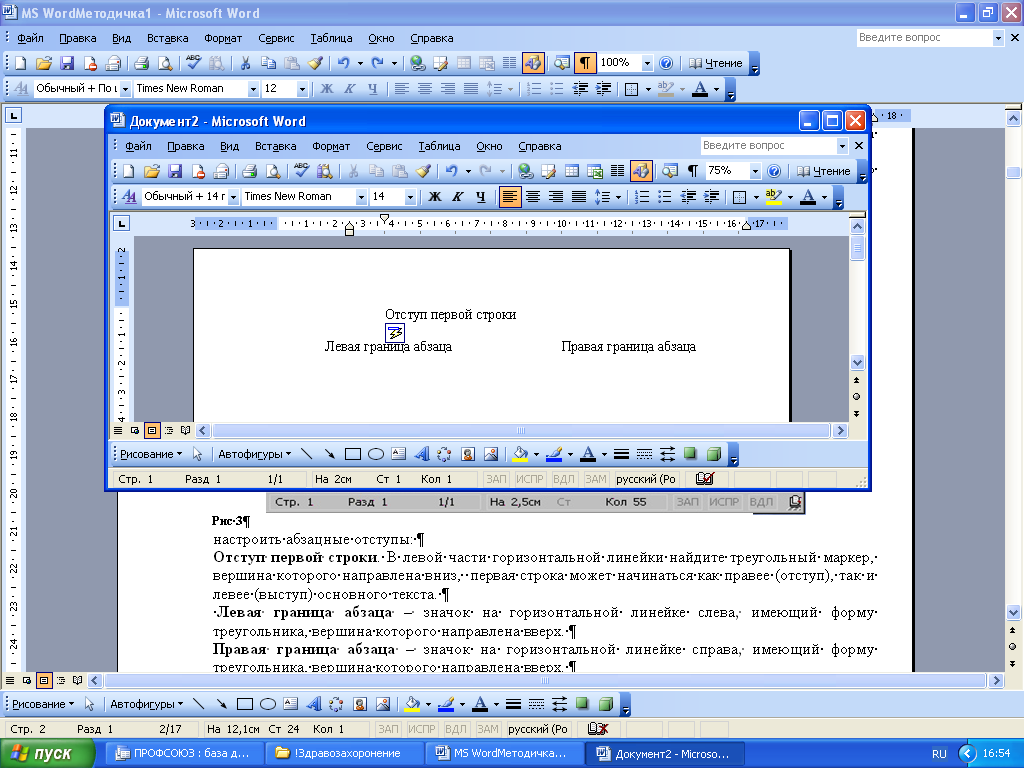Viewport: 1024px width, 768px height.
Task: Click Save icon in MS WordМетодичка1 toolbar
Action: 67,63
